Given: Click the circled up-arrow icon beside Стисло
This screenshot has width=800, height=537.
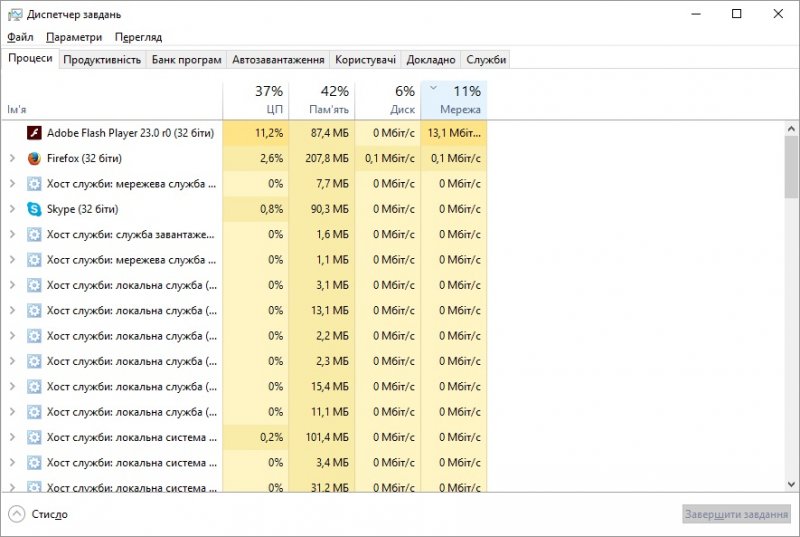Looking at the screenshot, I should tap(16, 514).
